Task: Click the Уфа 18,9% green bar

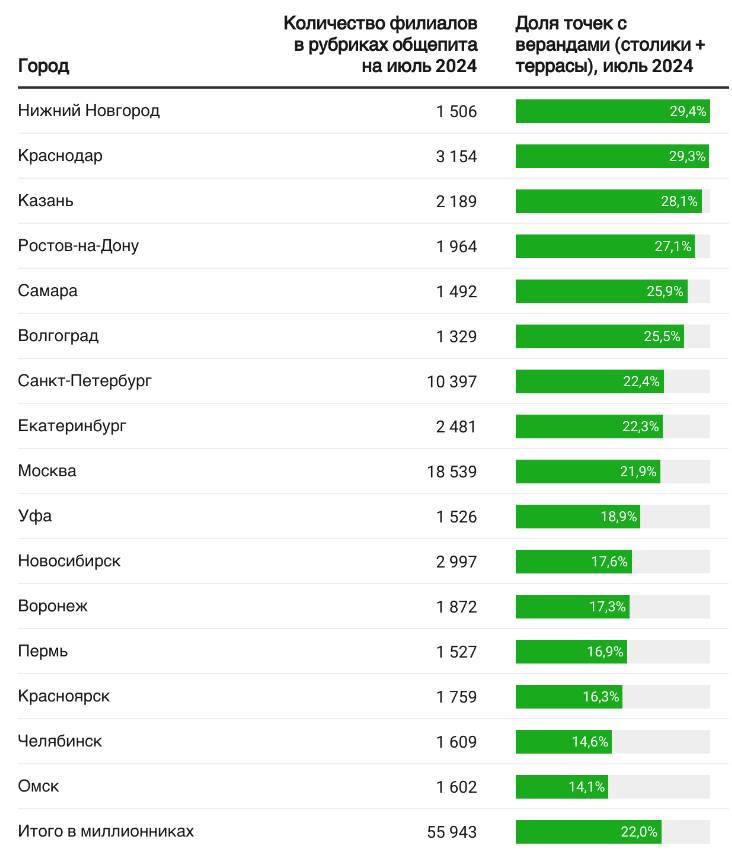Action: click(577, 516)
